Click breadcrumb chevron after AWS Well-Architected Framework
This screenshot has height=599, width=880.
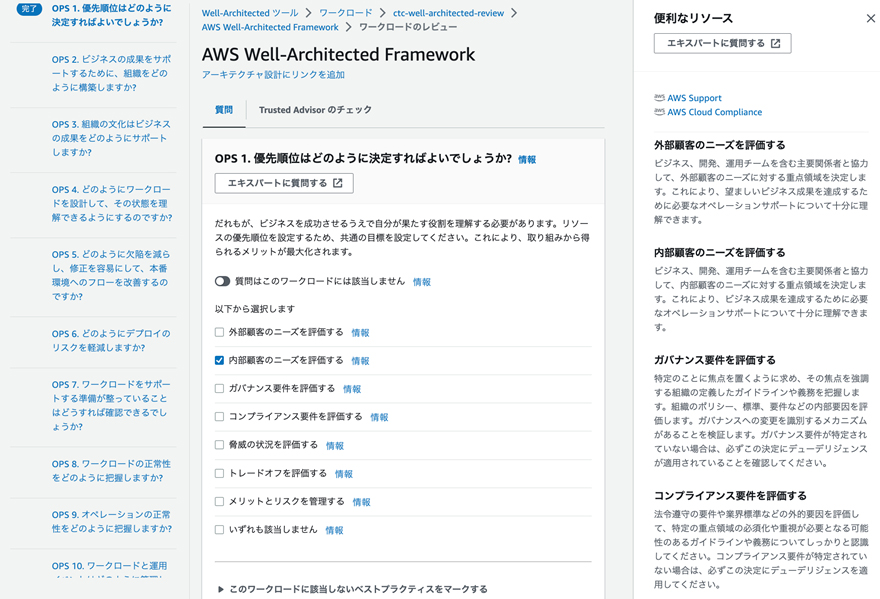[x=349, y=27]
